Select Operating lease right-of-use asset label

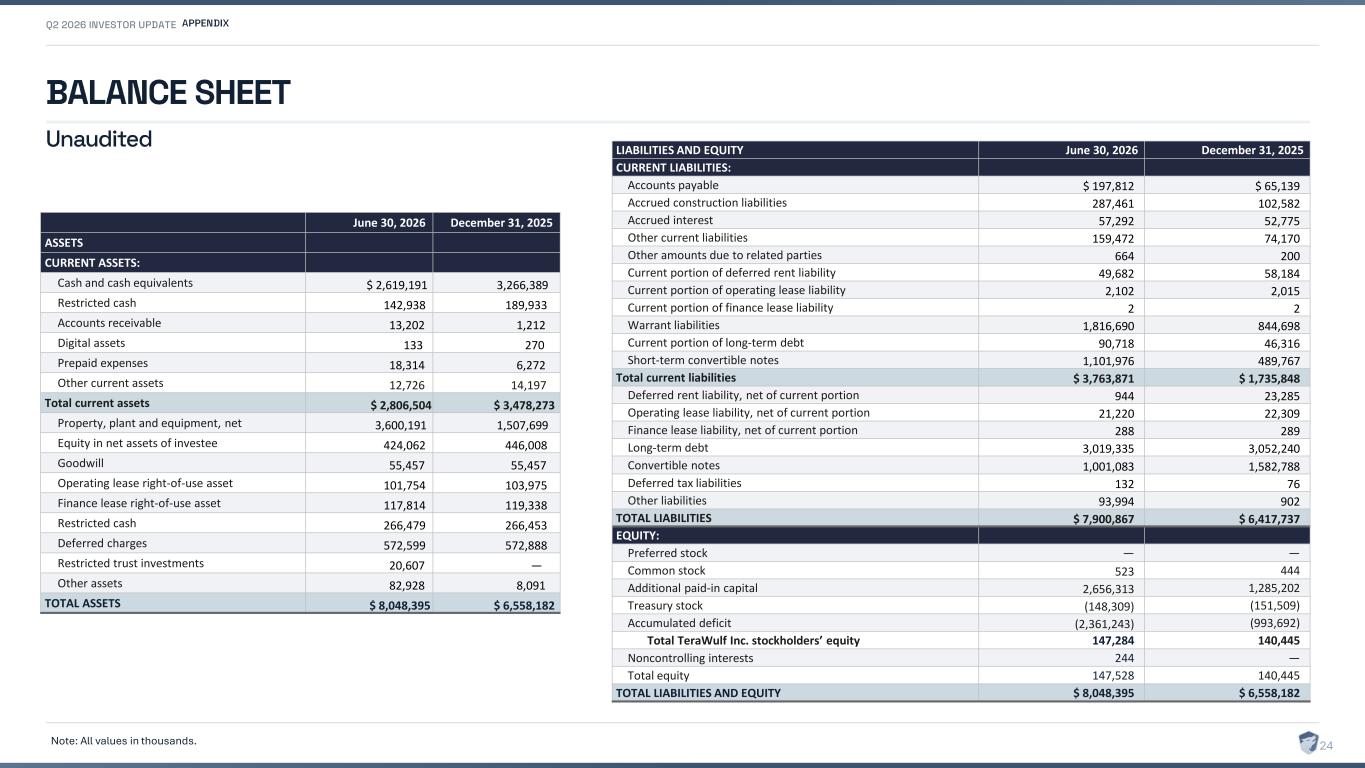click(x=145, y=483)
